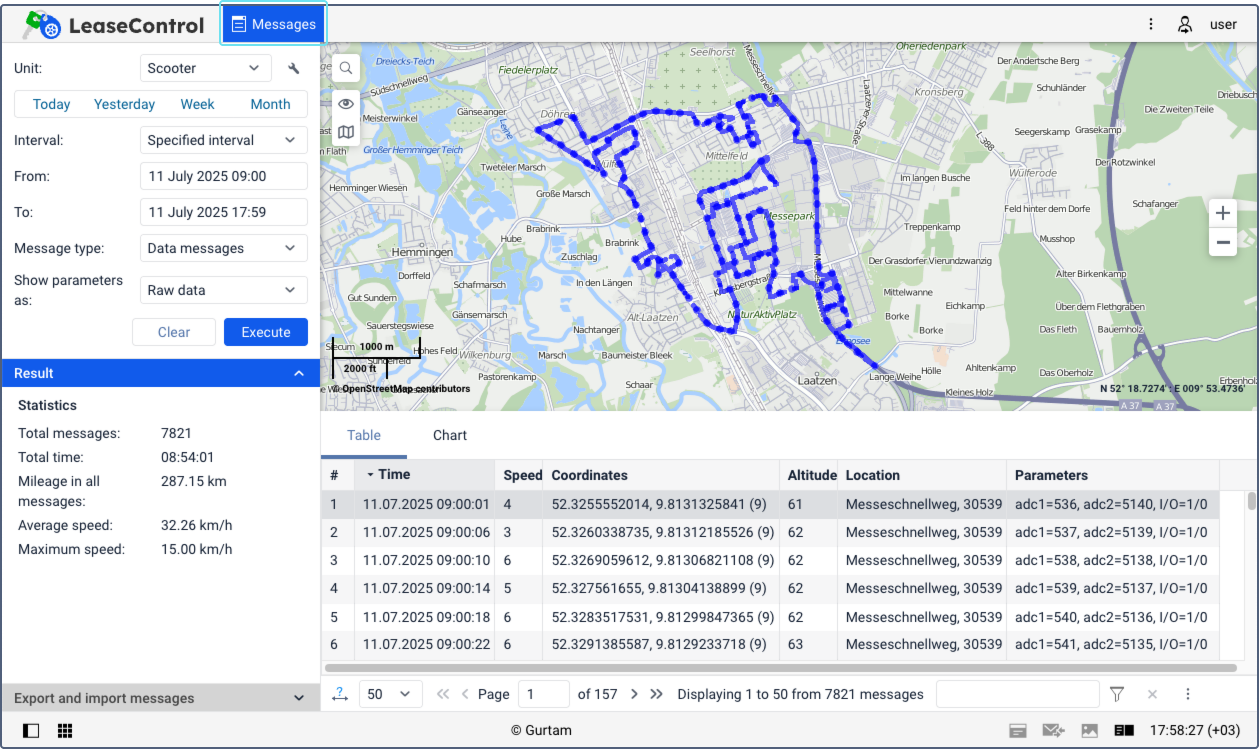Open the Message type dropdown
The height and width of the screenshot is (749, 1259).
[x=224, y=248]
